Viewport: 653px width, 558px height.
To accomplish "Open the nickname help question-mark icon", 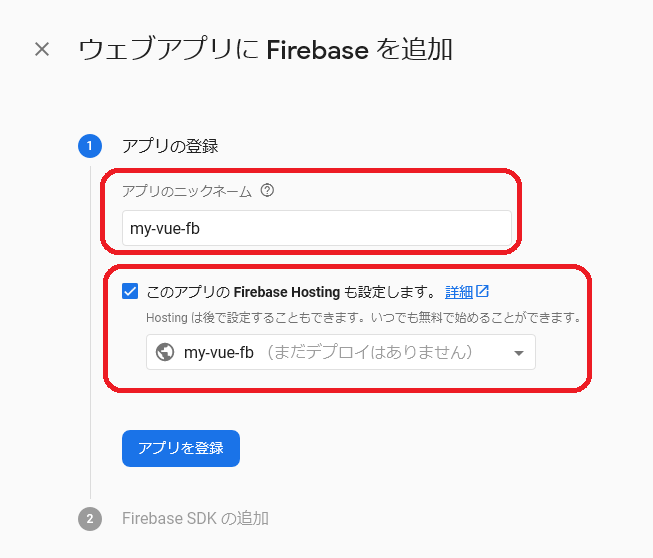I will click(267, 190).
